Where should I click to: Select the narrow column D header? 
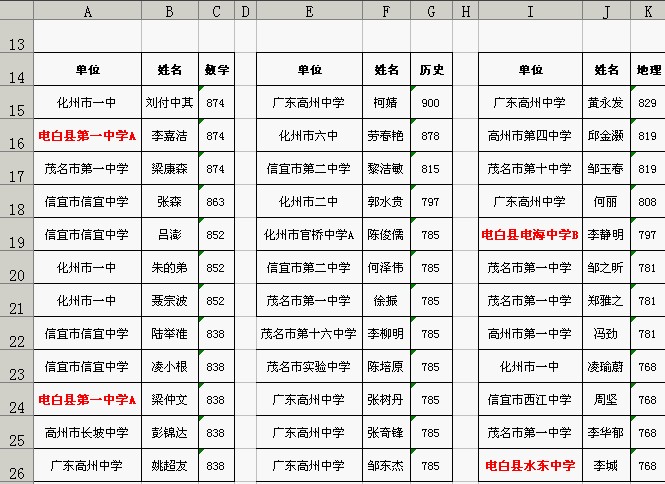pos(246,10)
